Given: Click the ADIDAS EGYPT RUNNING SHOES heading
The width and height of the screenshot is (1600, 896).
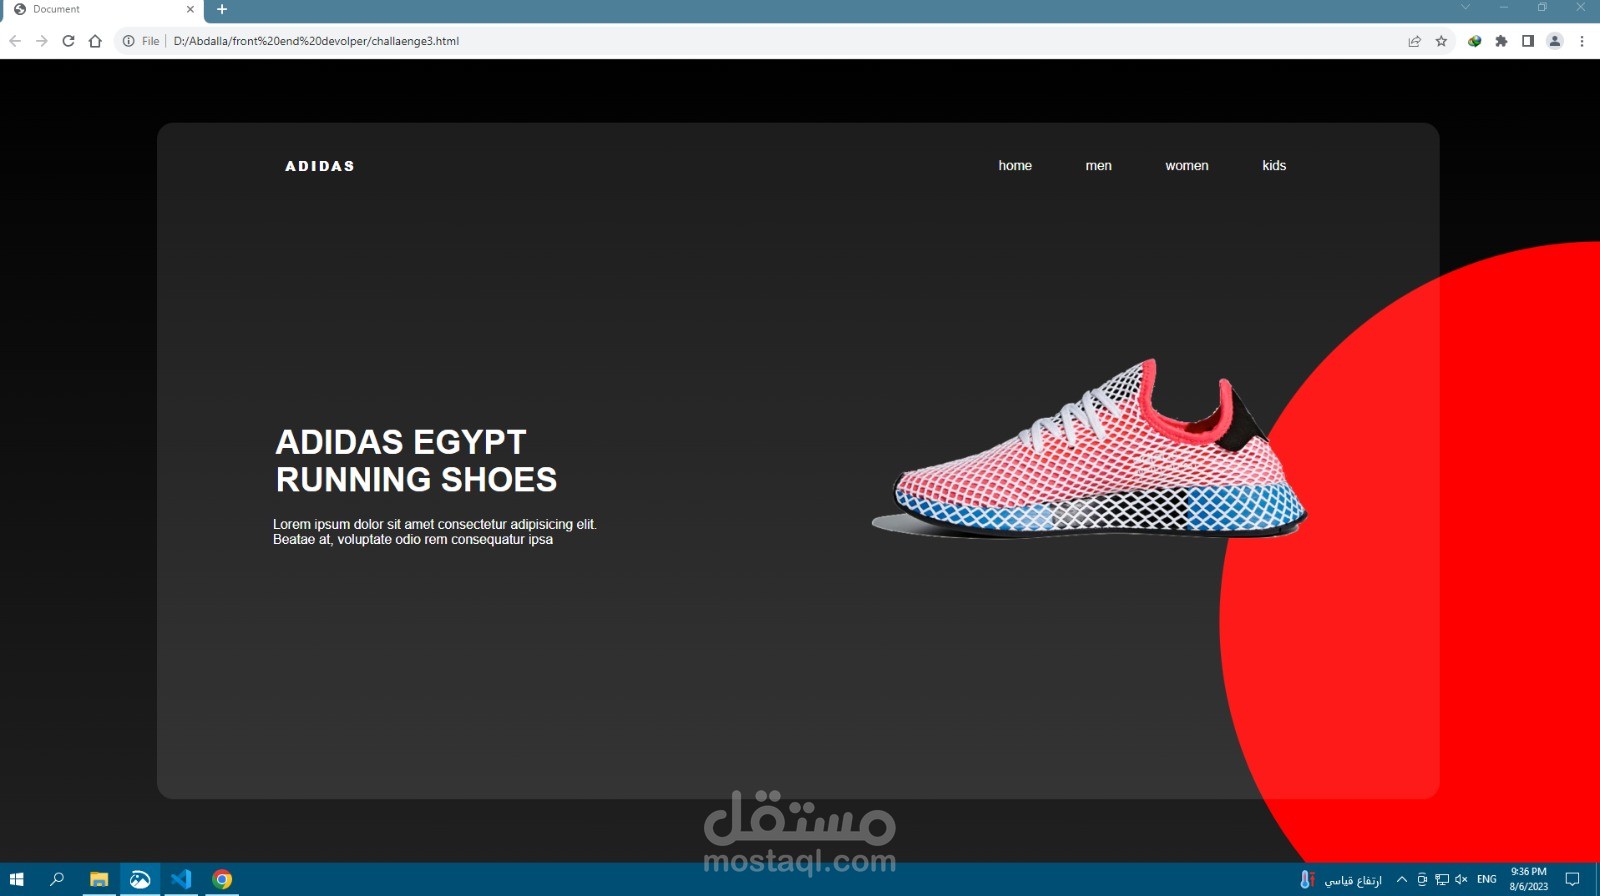Looking at the screenshot, I should point(416,461).
